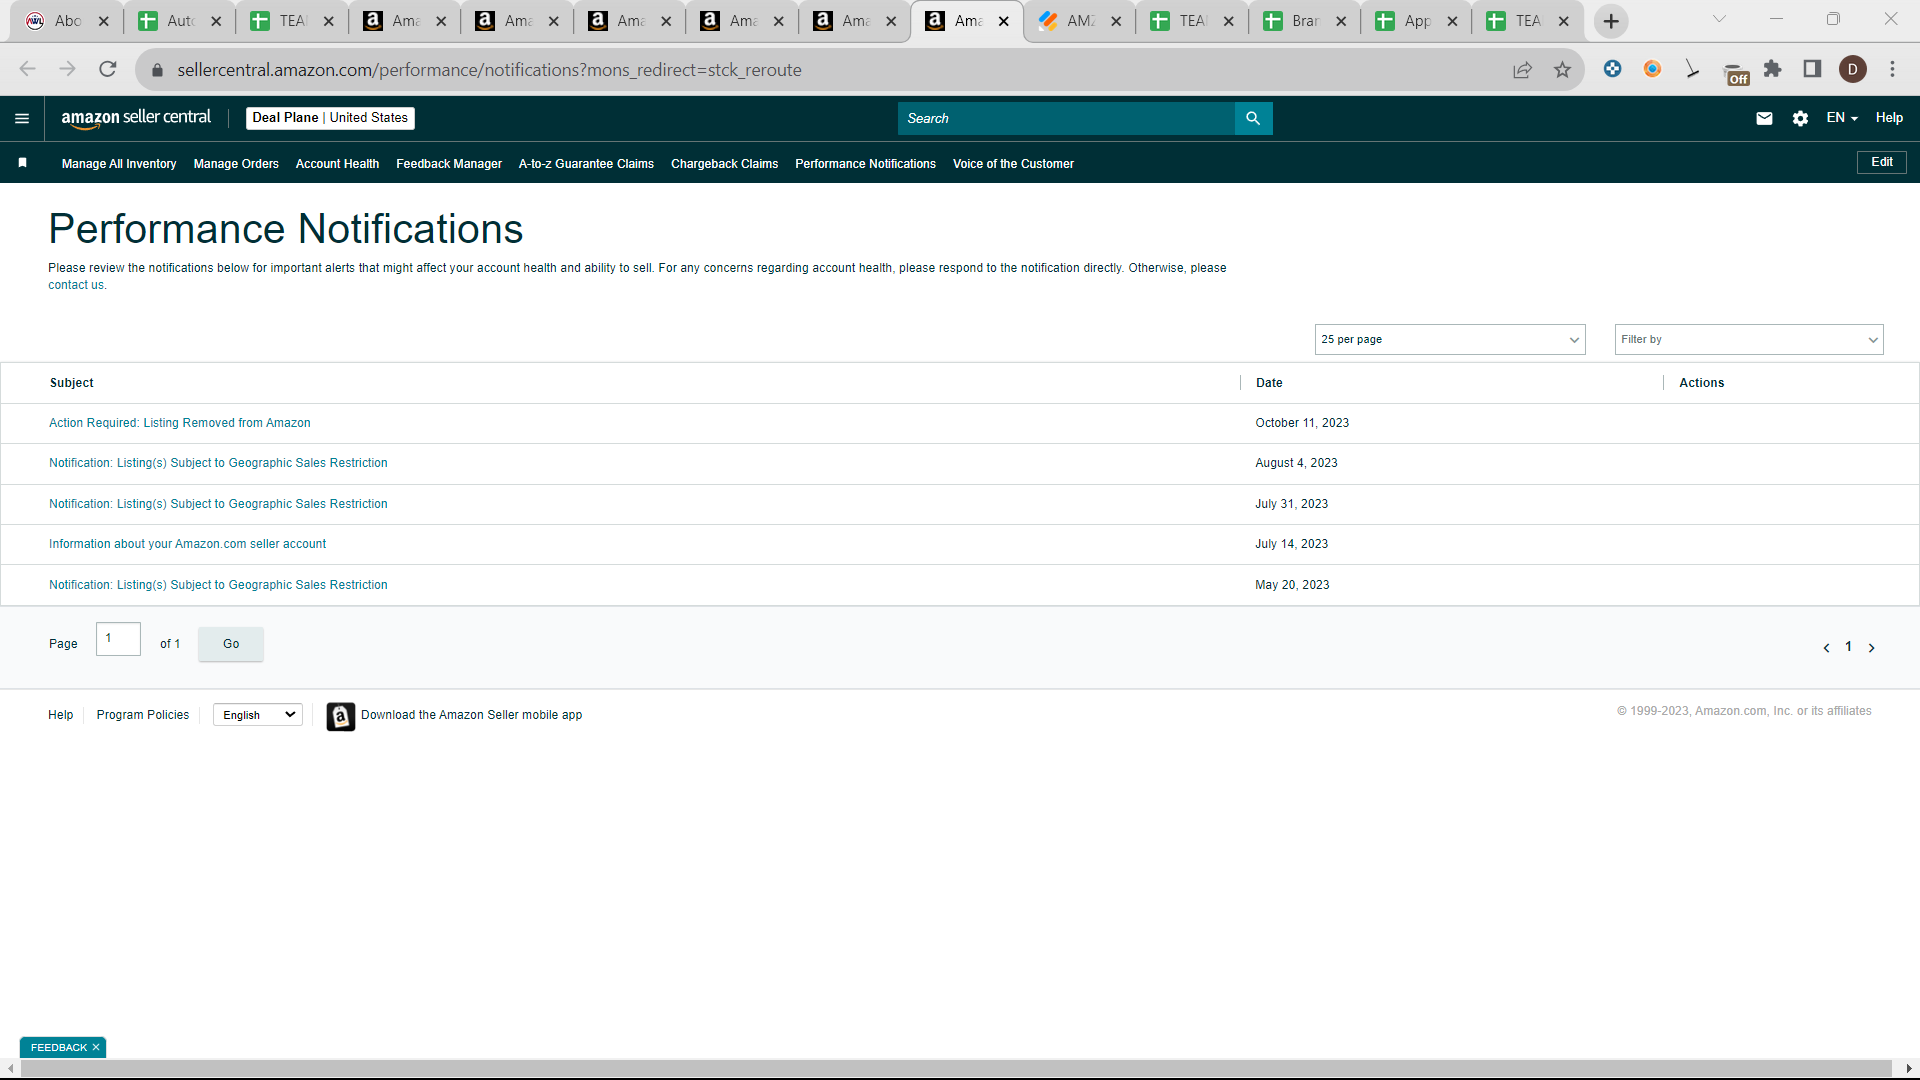
Task: Open a new browser tab
Action: pos(1611,21)
